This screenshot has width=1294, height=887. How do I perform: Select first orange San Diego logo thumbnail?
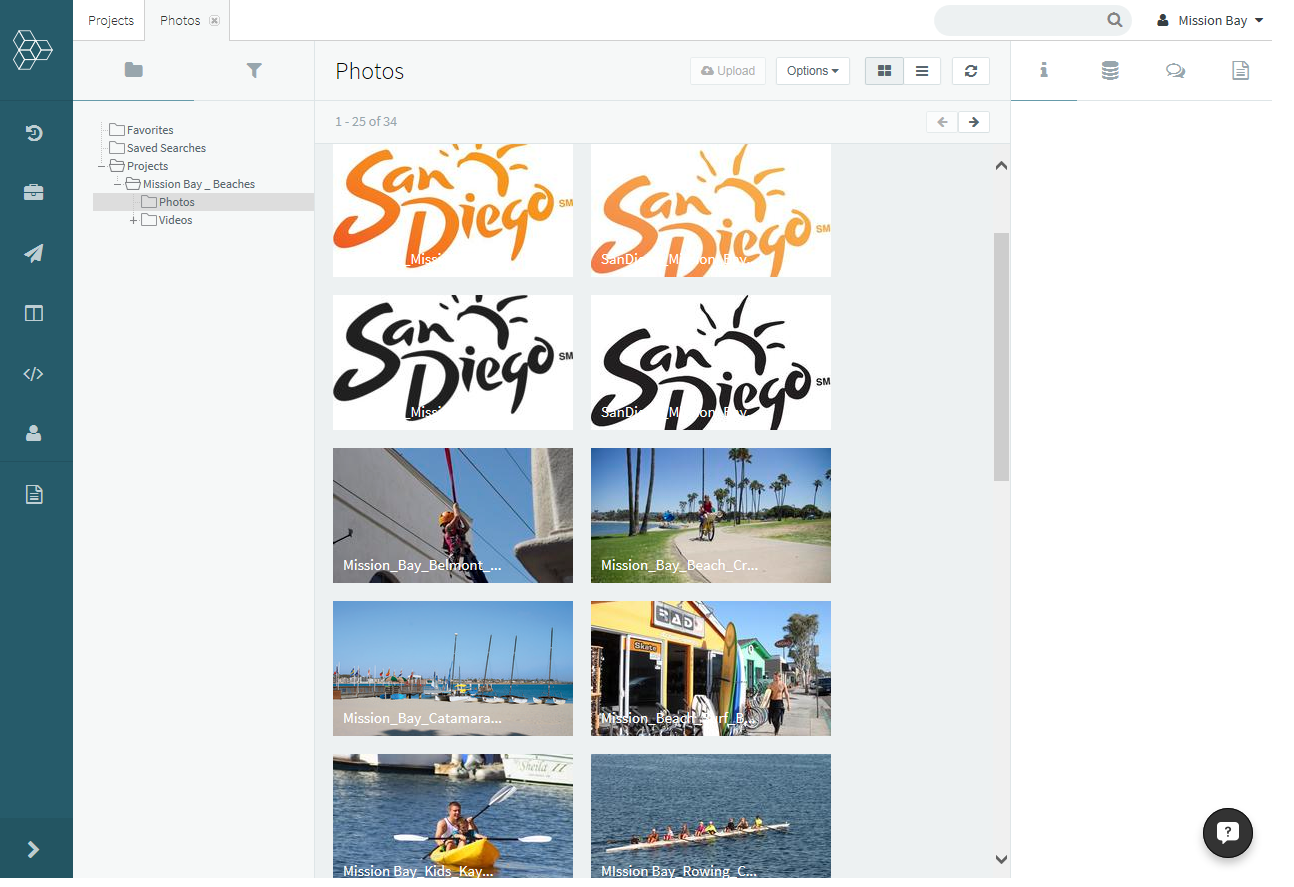point(453,210)
